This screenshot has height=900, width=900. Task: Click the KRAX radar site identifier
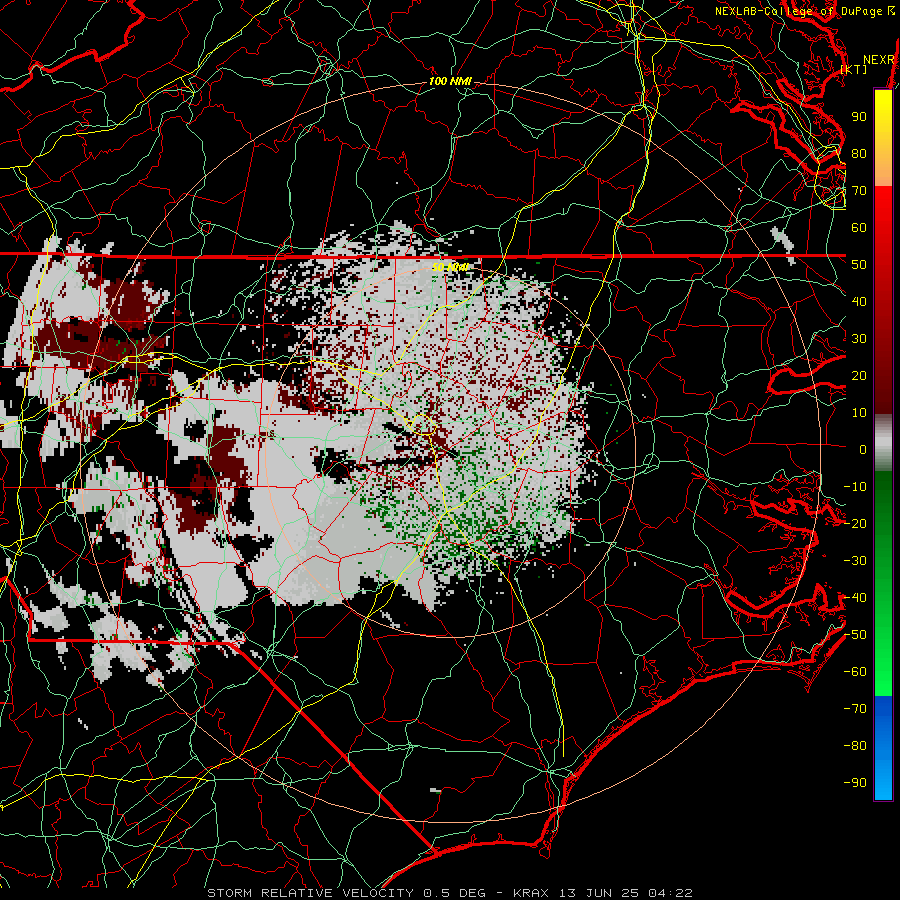click(531, 893)
